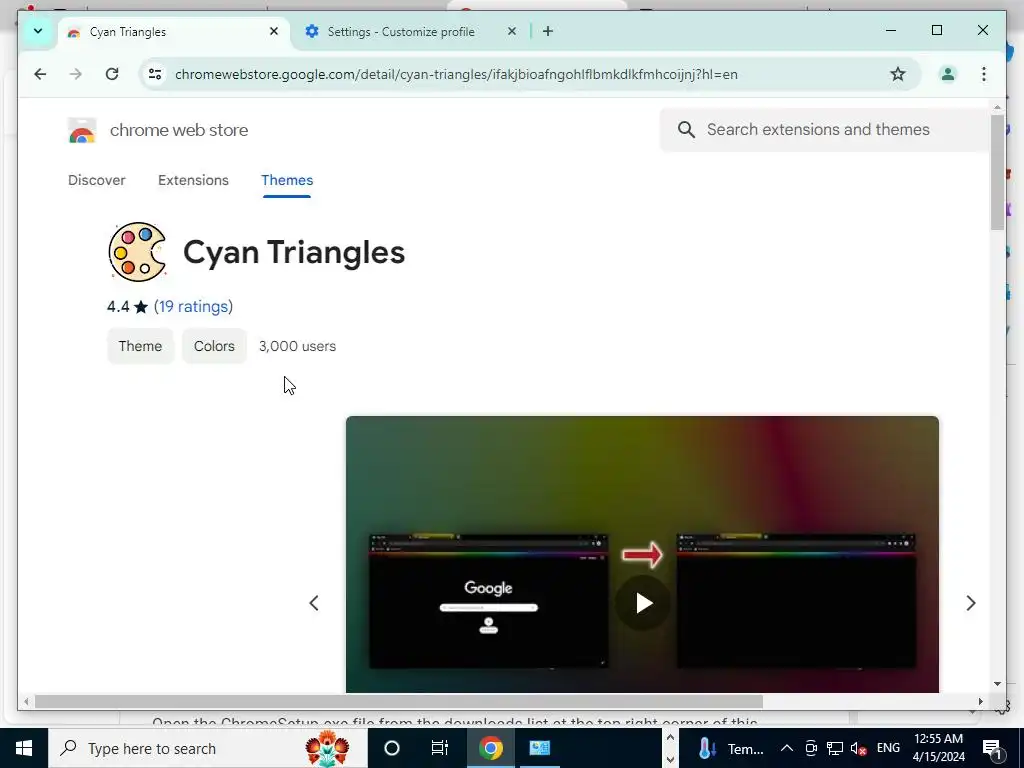Image resolution: width=1024 pixels, height=768 pixels.
Task: Click the address bar URL
Action: click(456, 74)
